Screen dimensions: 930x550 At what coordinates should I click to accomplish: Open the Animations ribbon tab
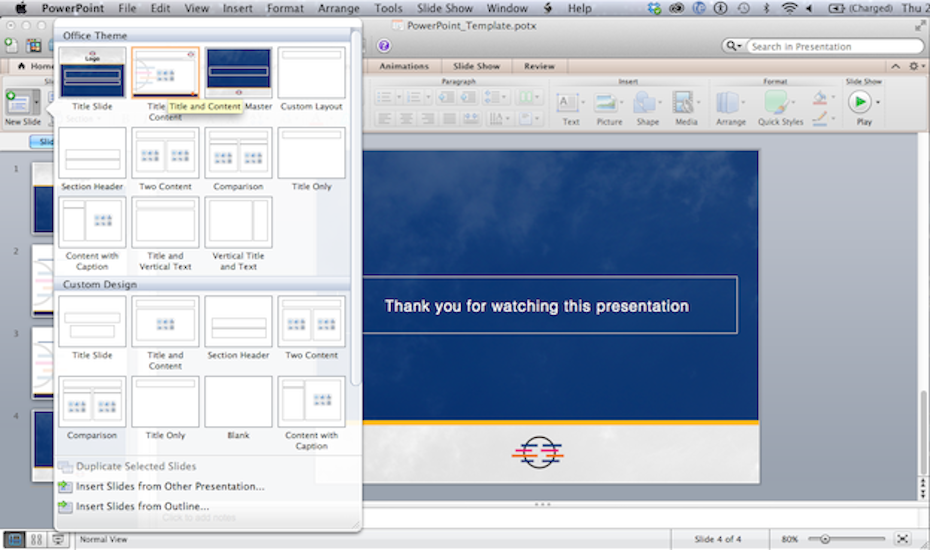pyautogui.click(x=404, y=66)
